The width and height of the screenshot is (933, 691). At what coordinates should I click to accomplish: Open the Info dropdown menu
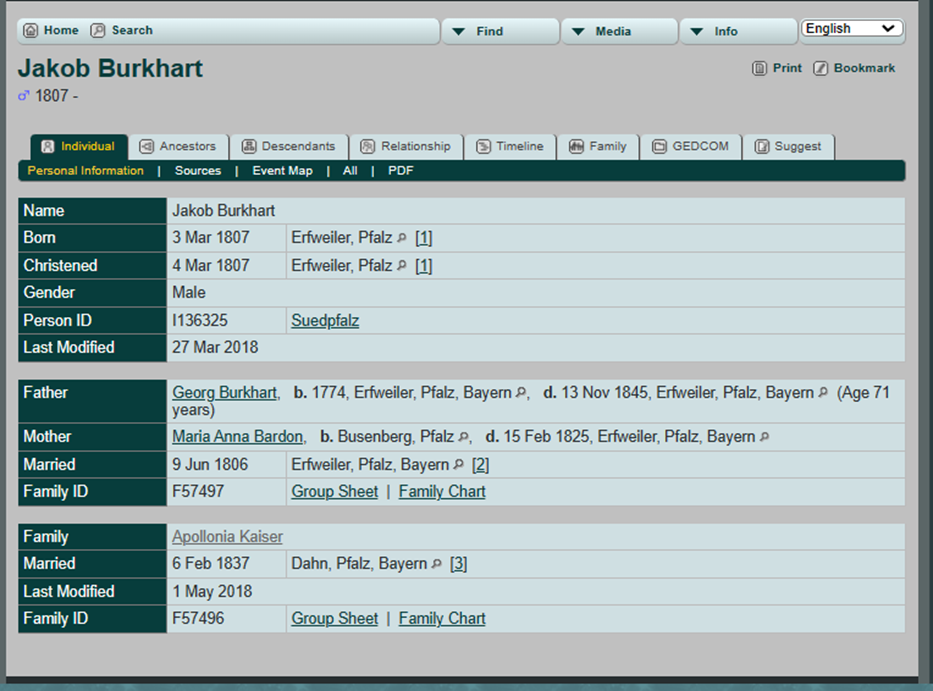click(x=738, y=31)
